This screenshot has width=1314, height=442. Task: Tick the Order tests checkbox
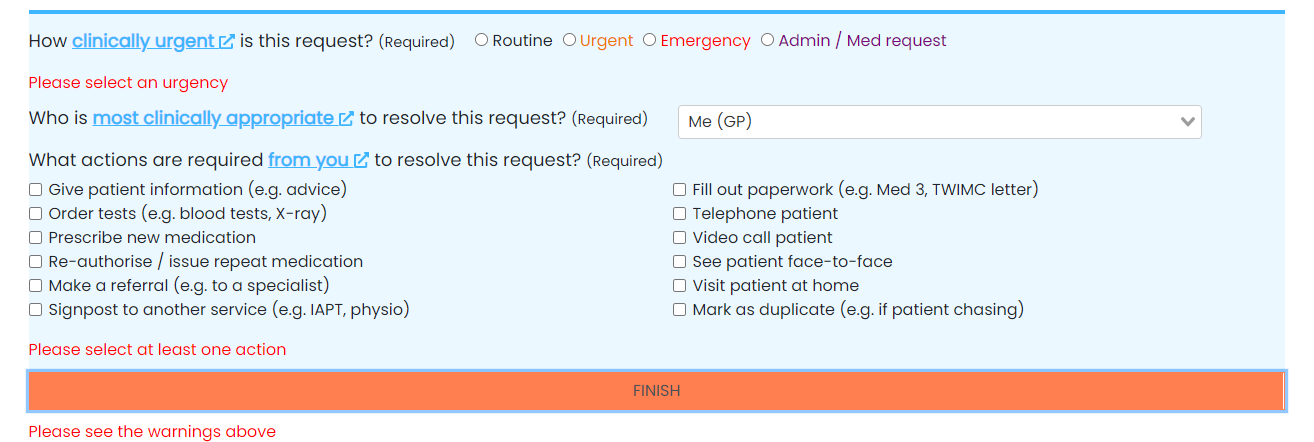point(36,213)
